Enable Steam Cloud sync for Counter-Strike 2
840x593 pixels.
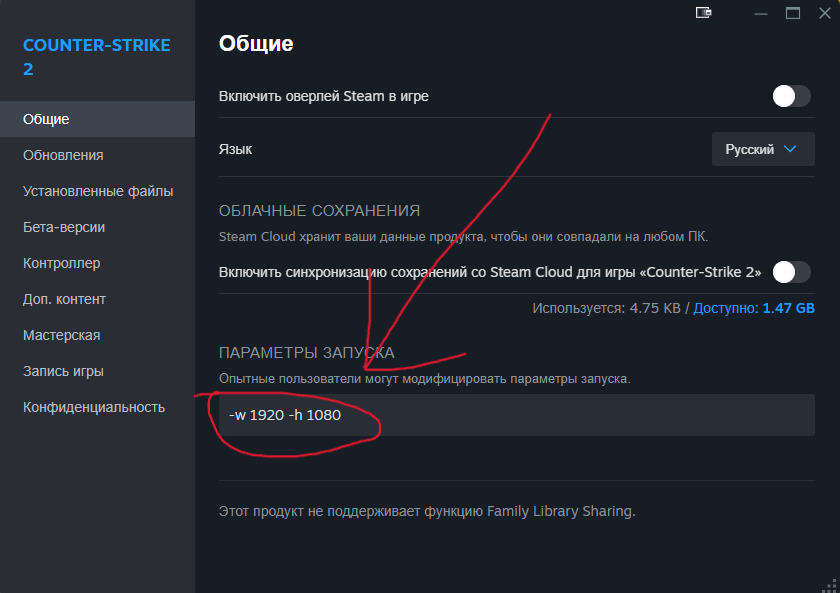coord(791,272)
